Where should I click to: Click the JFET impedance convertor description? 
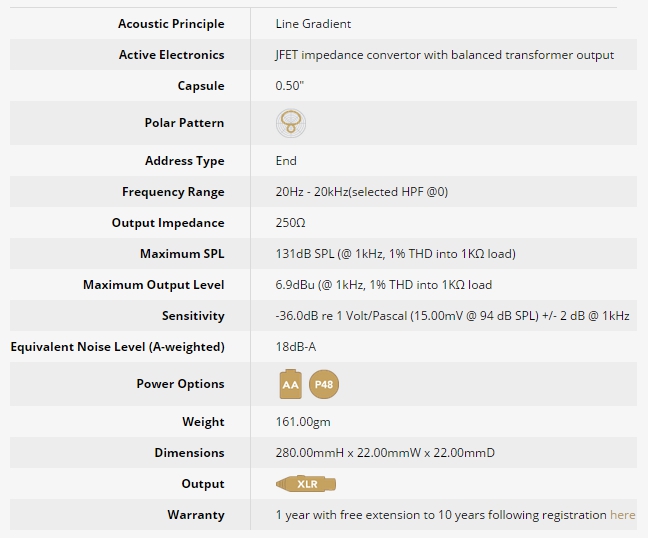pos(445,55)
